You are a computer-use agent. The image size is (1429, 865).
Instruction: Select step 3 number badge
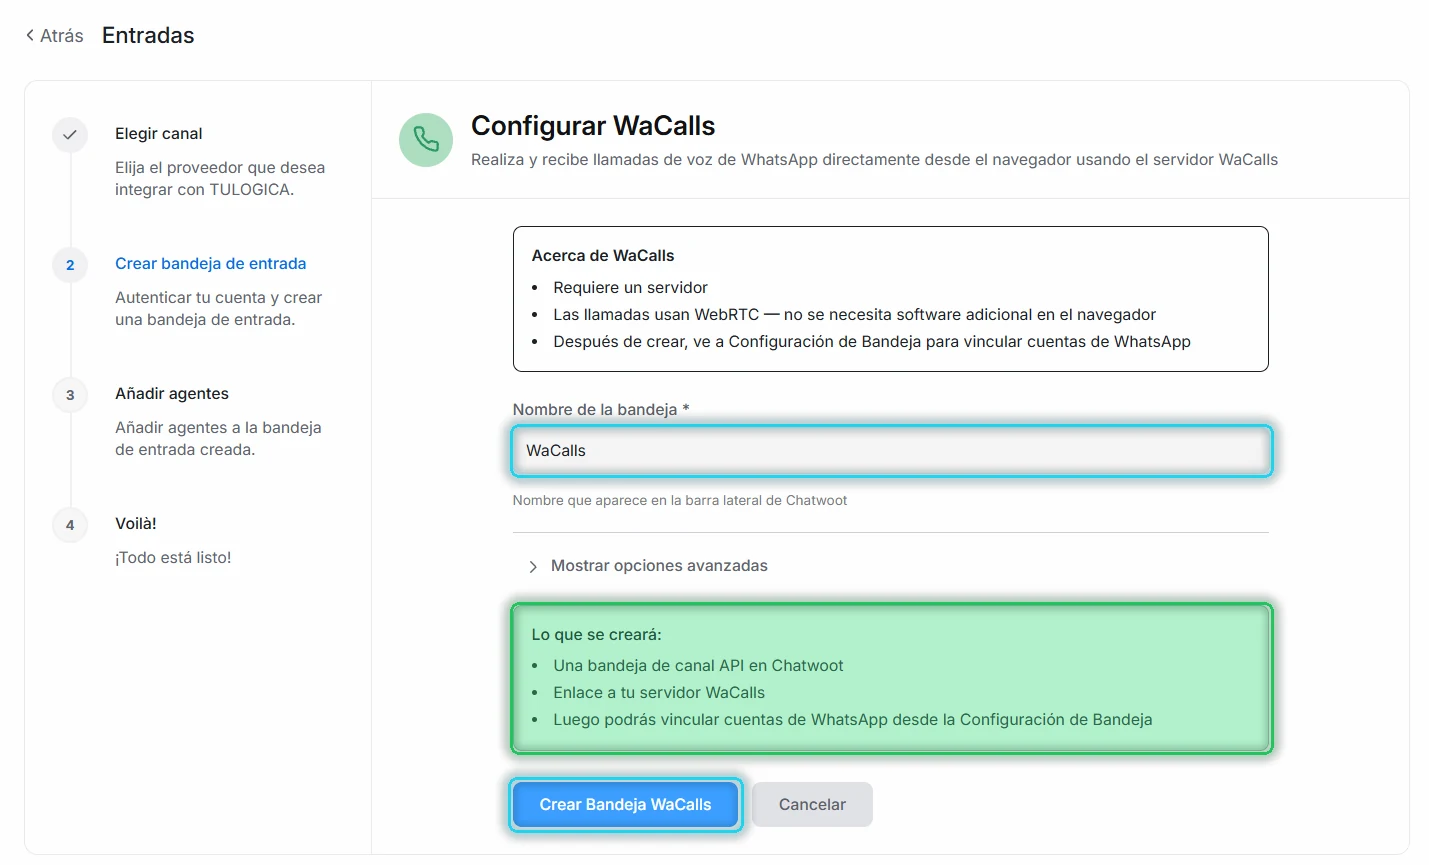pyautogui.click(x=70, y=395)
